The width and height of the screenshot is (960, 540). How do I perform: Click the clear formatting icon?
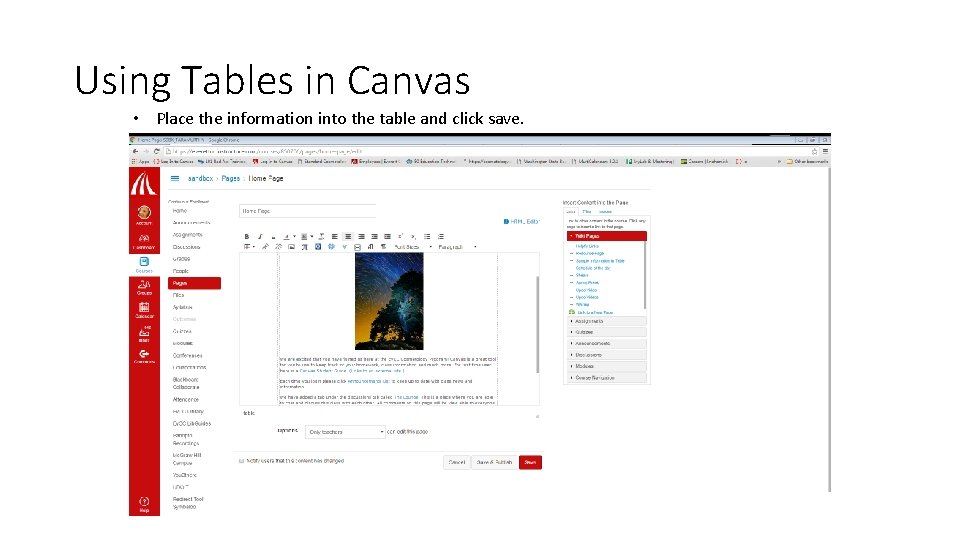[321, 236]
